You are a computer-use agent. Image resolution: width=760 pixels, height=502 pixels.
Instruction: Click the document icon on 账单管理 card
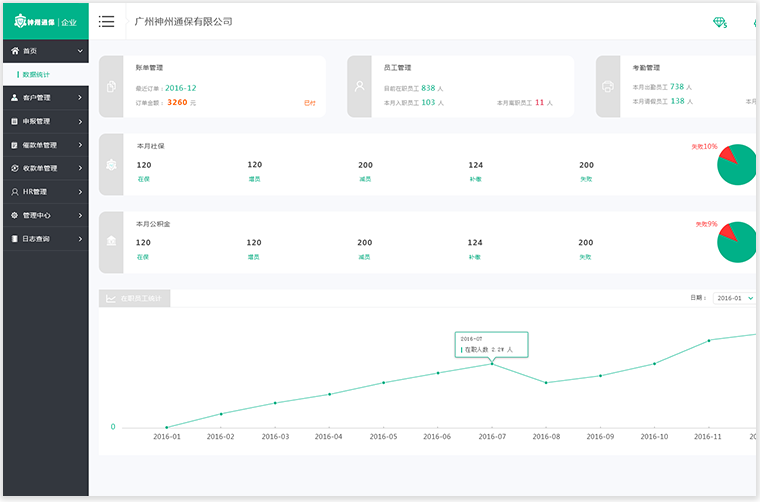[111, 86]
